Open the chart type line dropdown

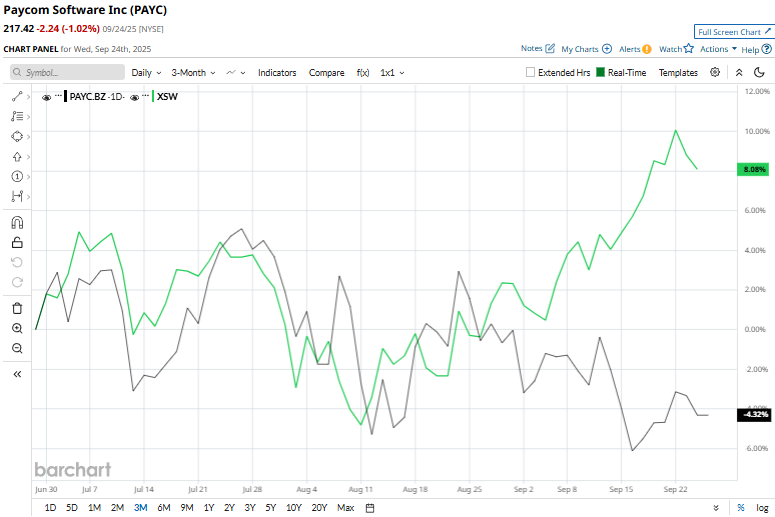pyautogui.click(x=236, y=73)
